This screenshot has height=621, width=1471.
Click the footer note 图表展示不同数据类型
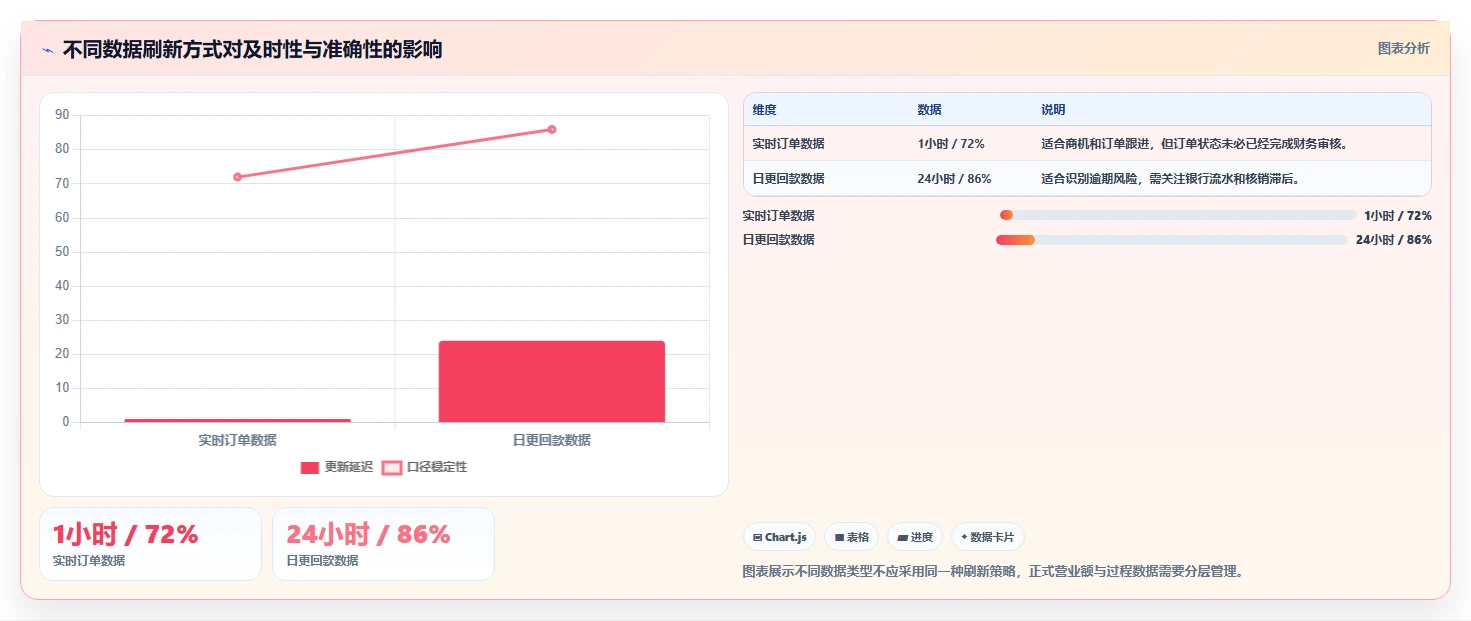point(993,572)
